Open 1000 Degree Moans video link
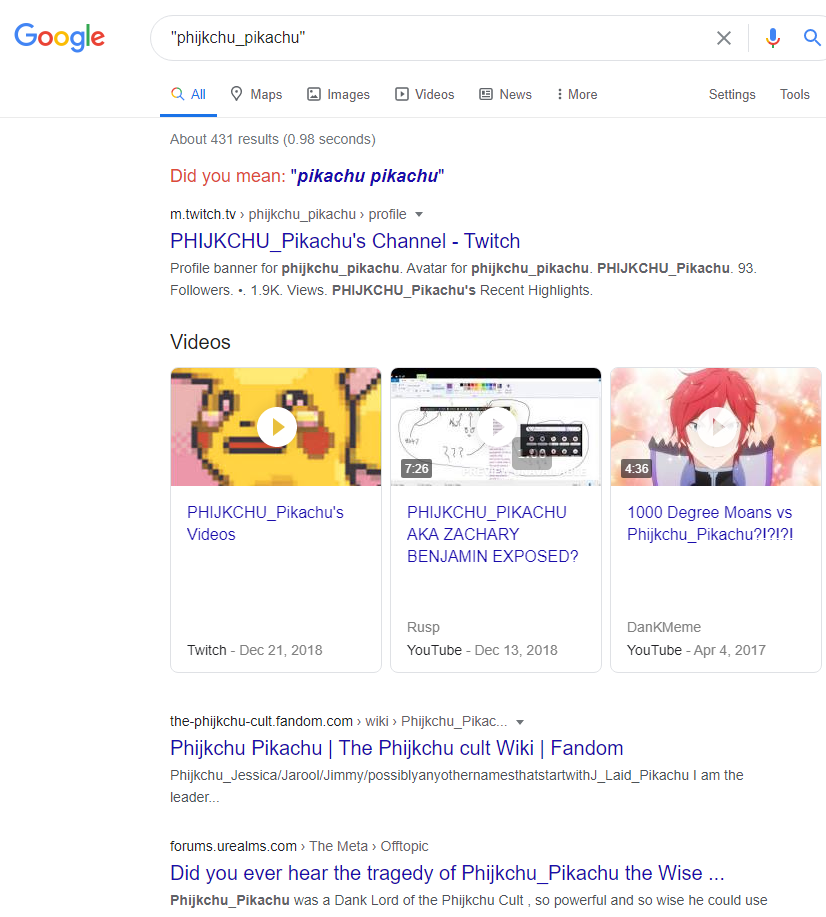 [x=710, y=523]
